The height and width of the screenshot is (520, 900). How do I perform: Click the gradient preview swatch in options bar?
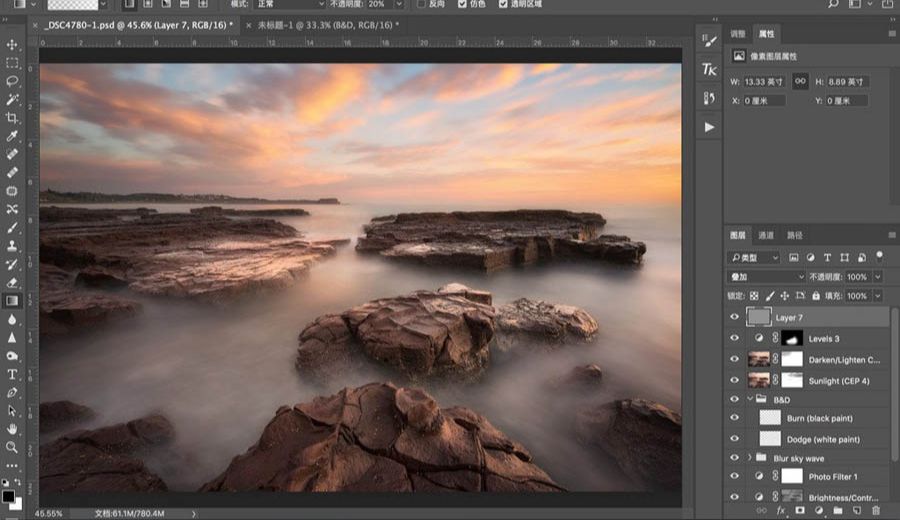[72, 5]
